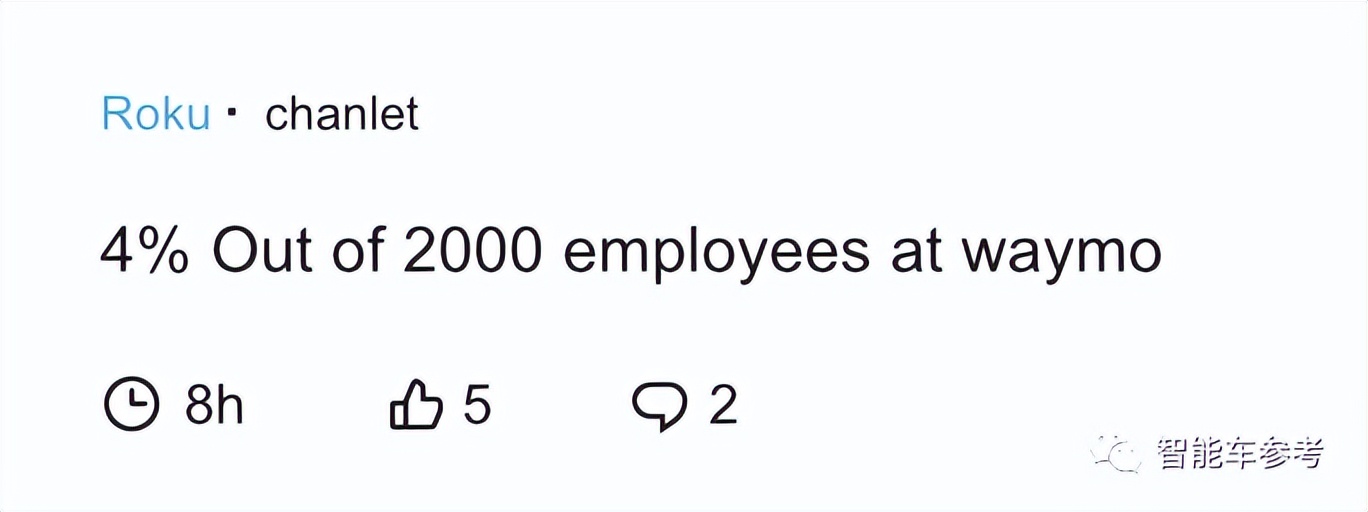This screenshot has width=1368, height=512.
Task: Click the 8h posted time label
Action: [x=214, y=406]
